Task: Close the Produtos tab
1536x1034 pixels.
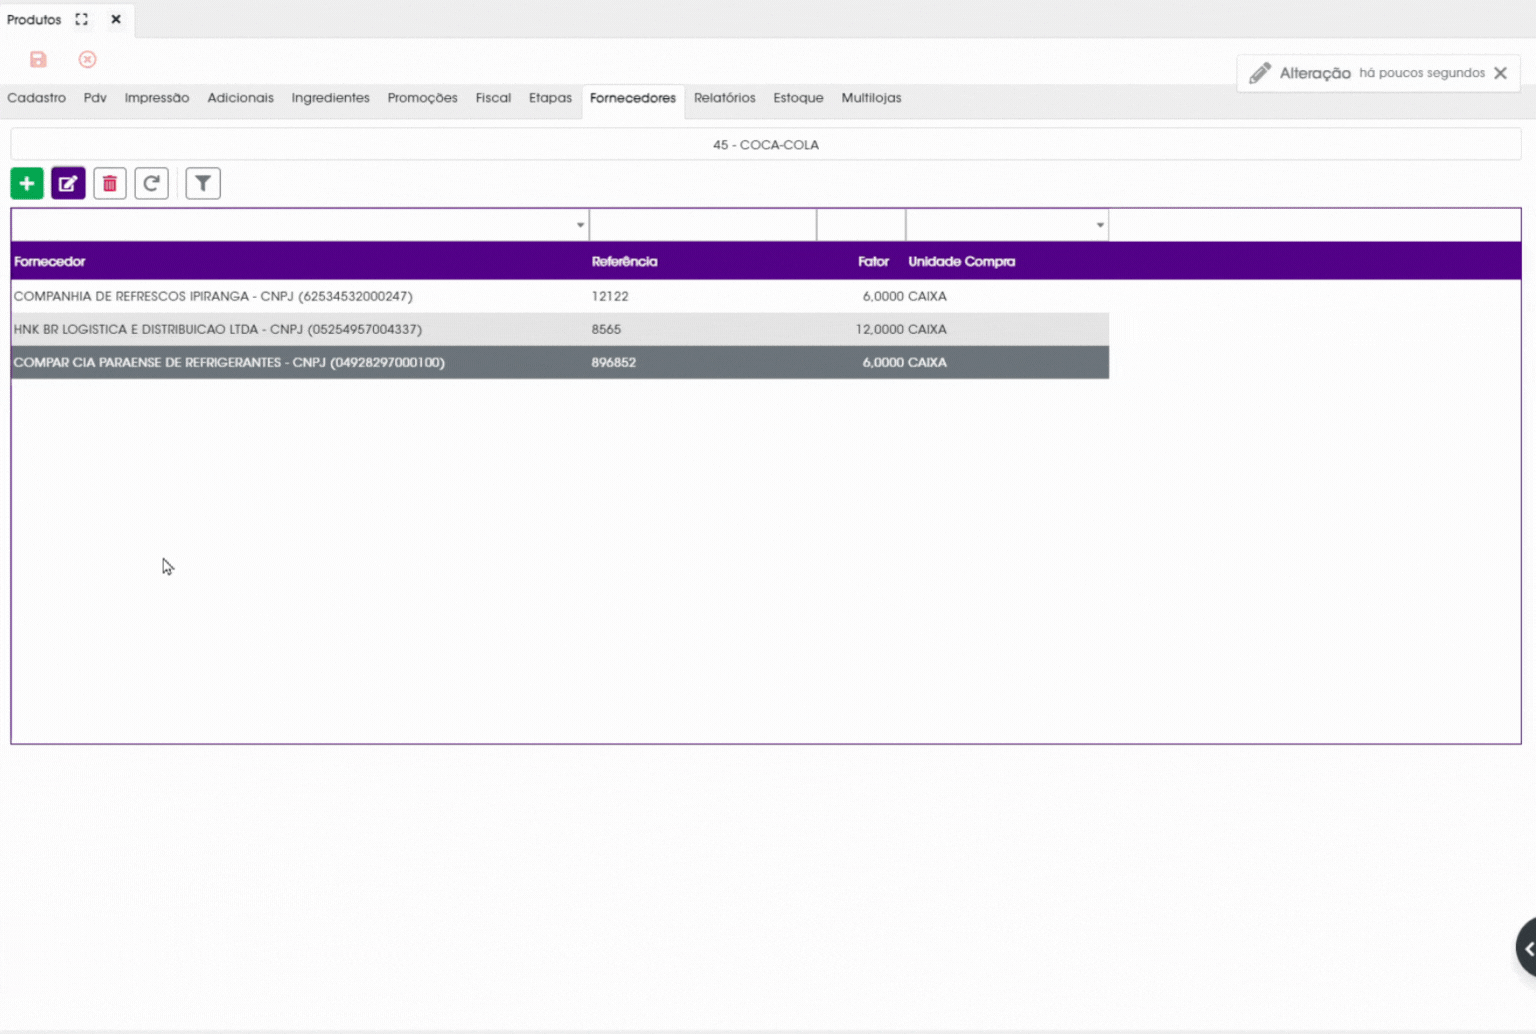Action: point(116,19)
